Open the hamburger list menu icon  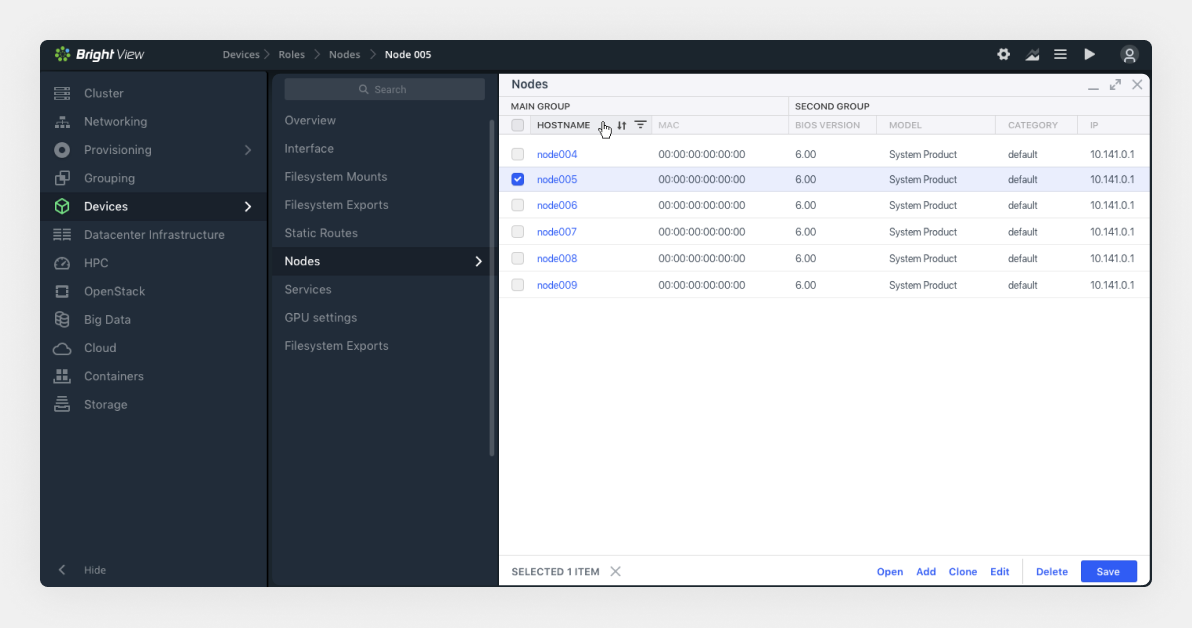point(1060,55)
